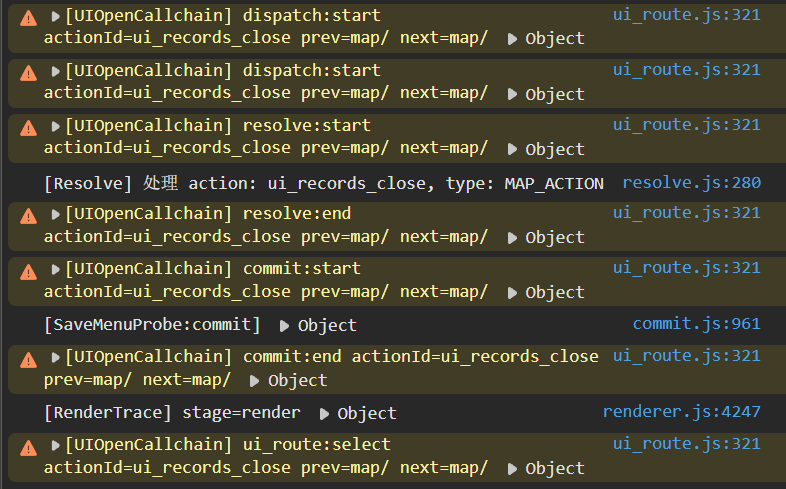
Task: Open ui_route.js:321 link on commit:end row
Action: 687,356
